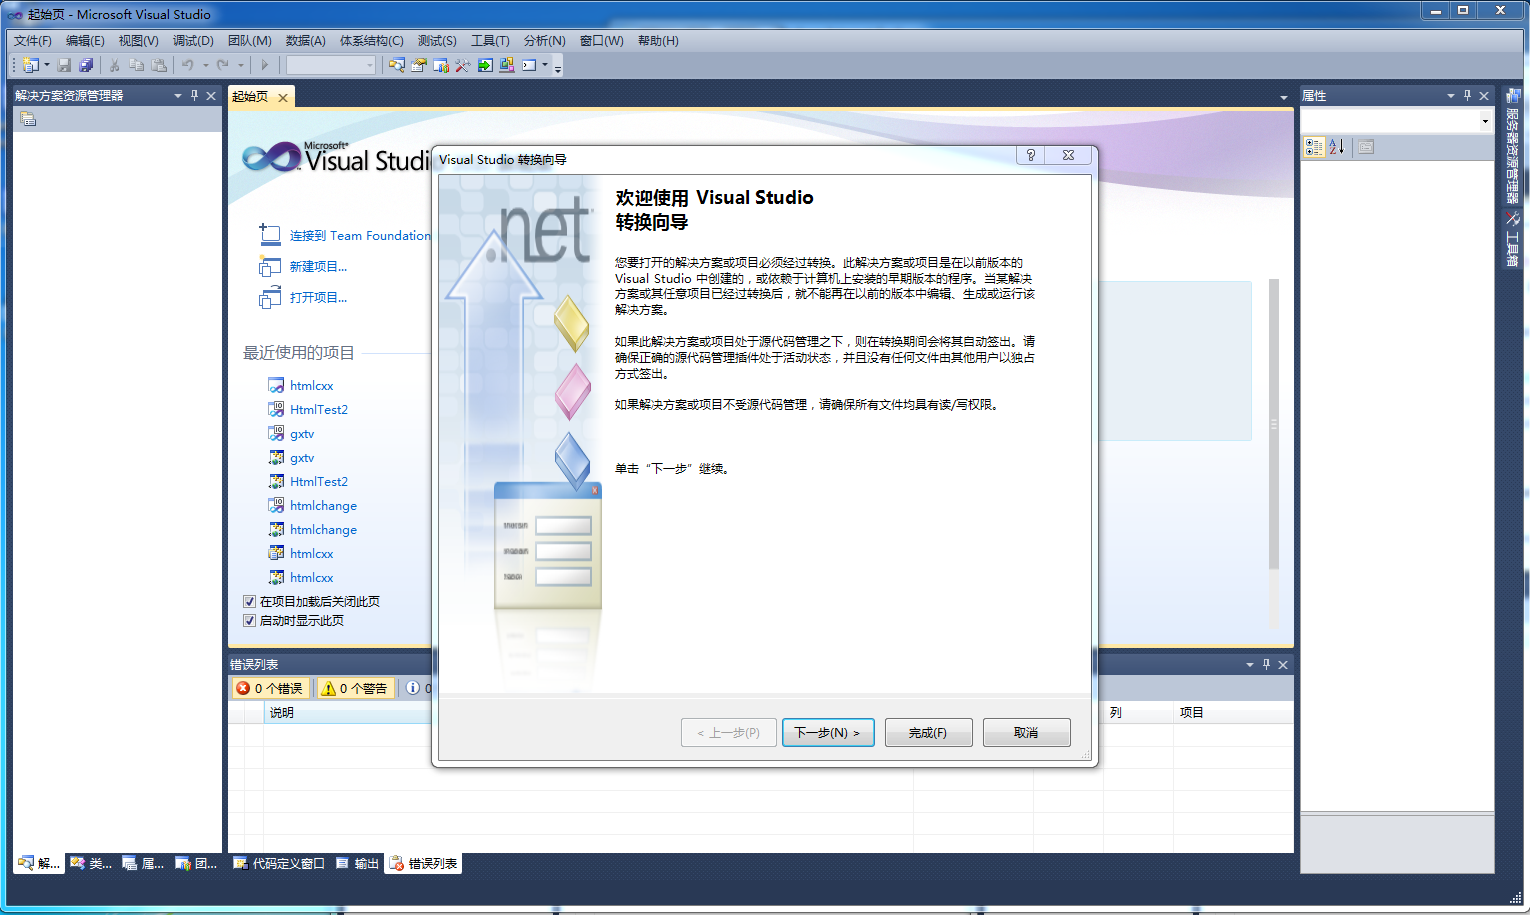Click the 打开项目... link on the Start Page
Screen dimensions: 1530x915
click(318, 297)
